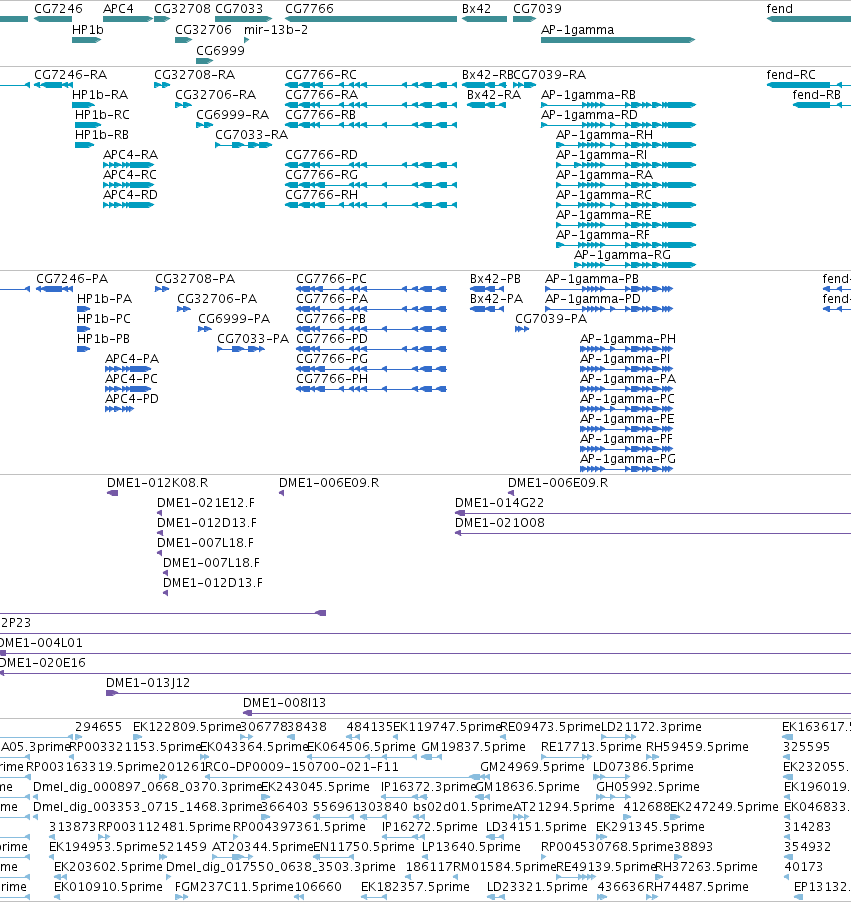This screenshot has width=851, height=902.
Task: Click the CG7033 gene label
Action: [x=239, y=9]
